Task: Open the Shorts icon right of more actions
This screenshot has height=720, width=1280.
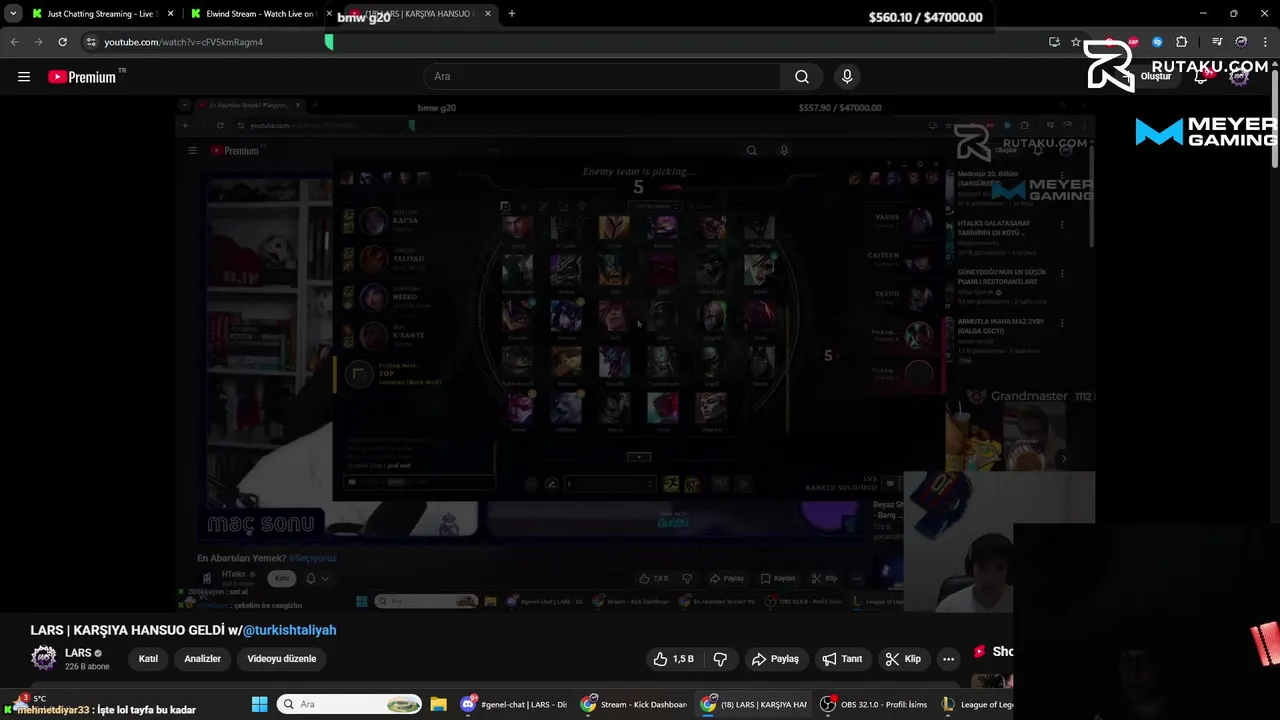Action: [980, 651]
